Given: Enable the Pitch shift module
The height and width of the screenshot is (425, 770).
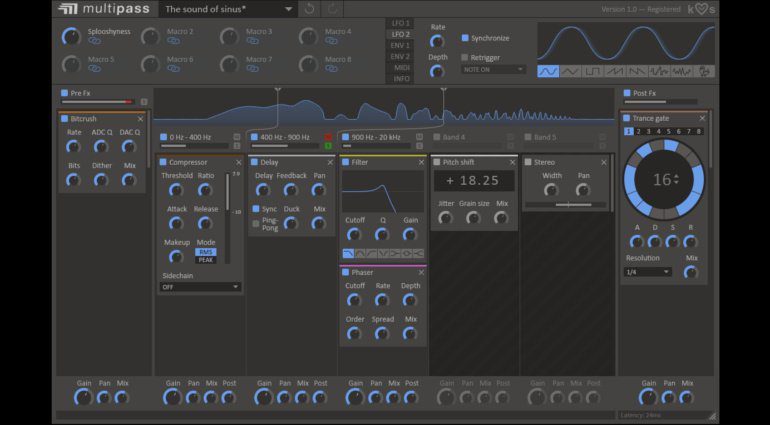Looking at the screenshot, I should [x=437, y=162].
